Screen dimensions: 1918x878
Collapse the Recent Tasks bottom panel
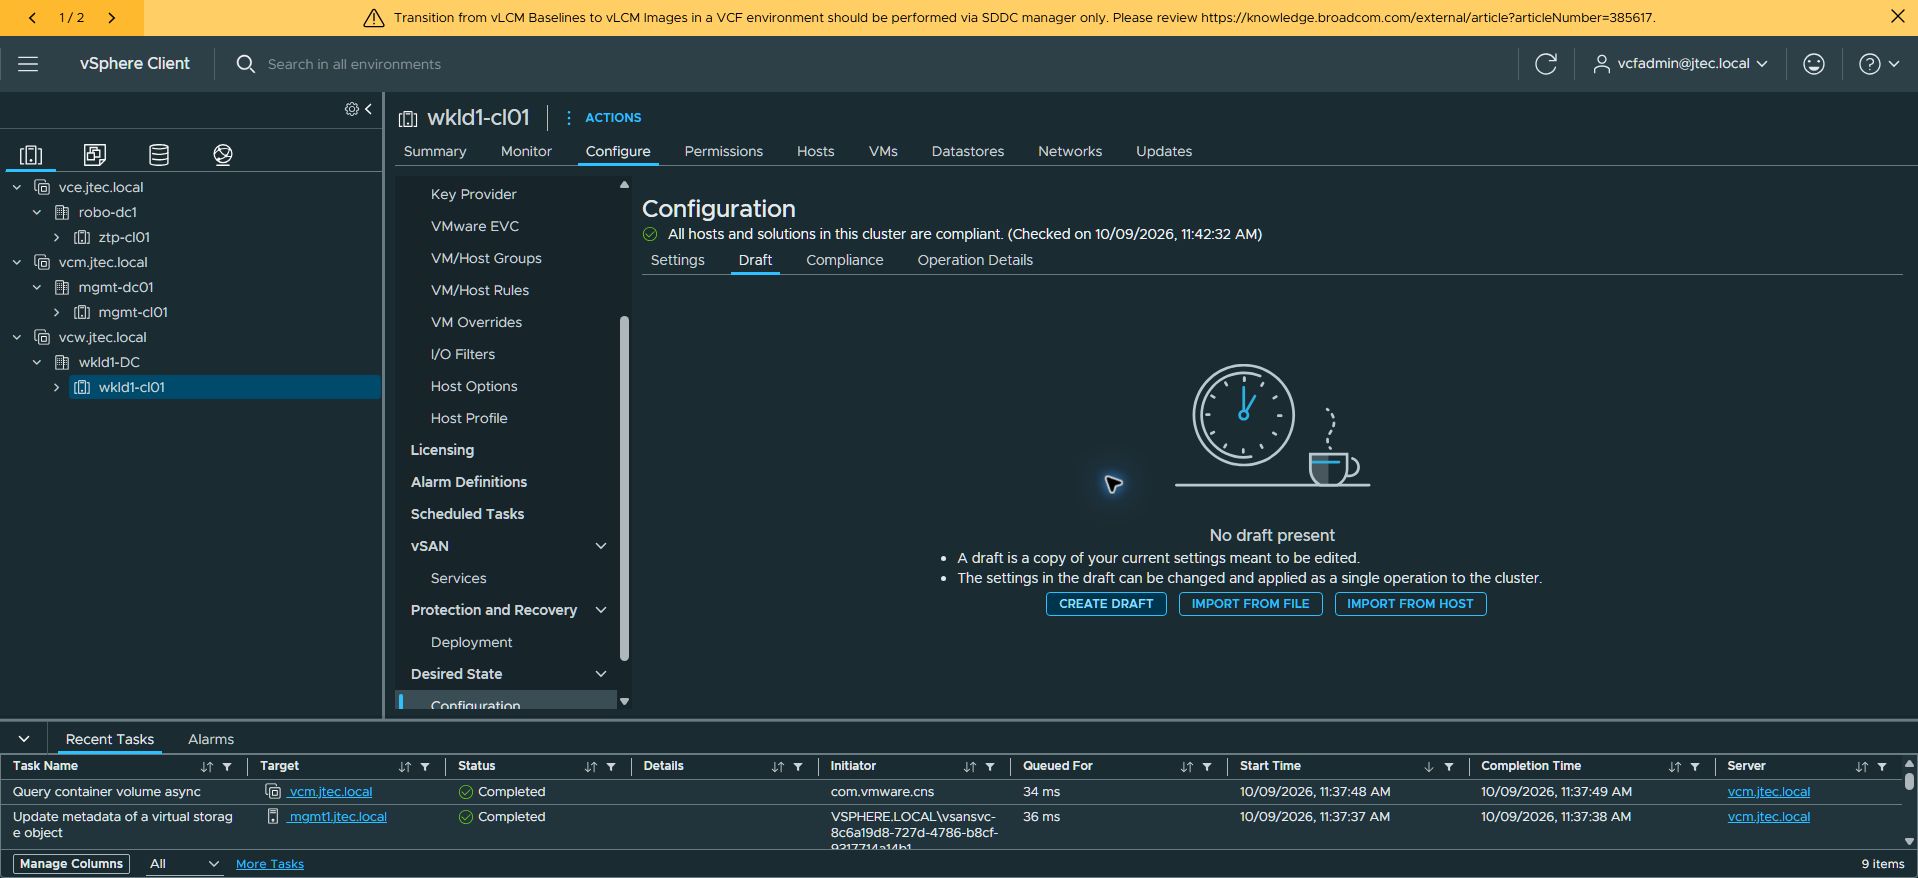click(24, 739)
